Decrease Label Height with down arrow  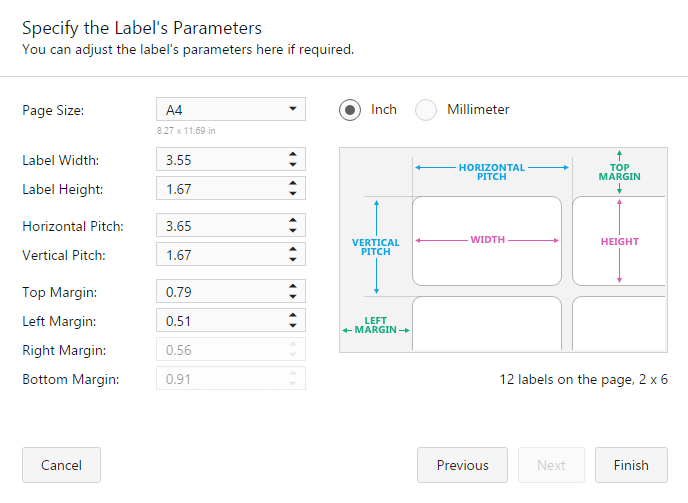click(292, 193)
